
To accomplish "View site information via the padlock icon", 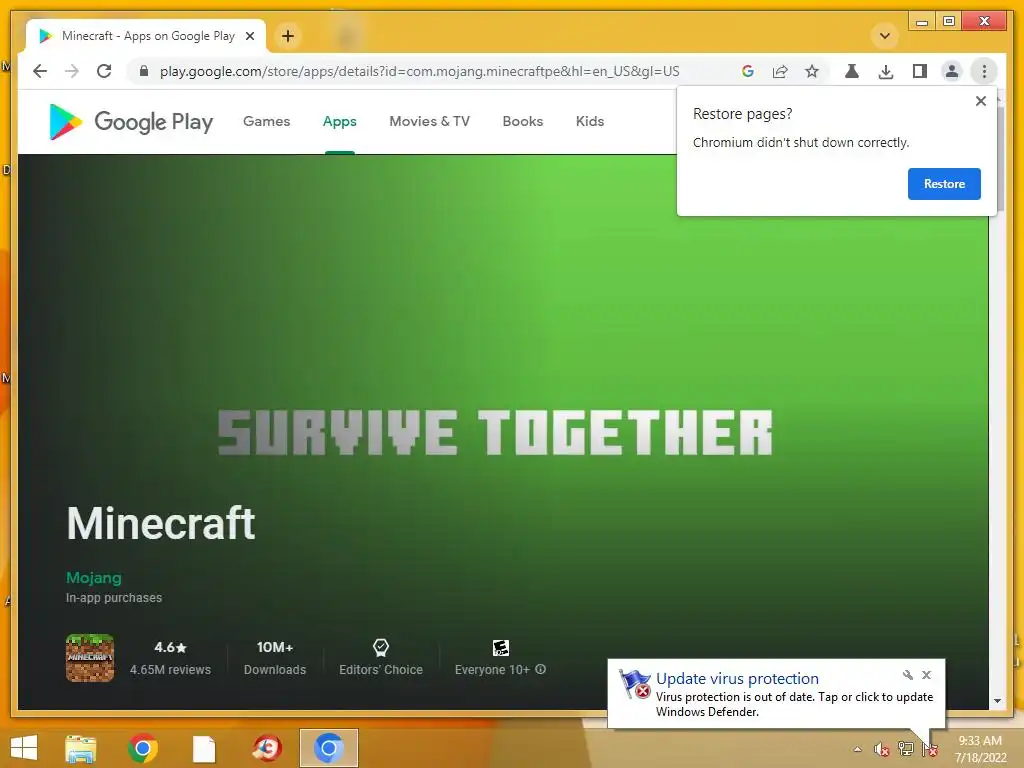I will pos(144,71).
